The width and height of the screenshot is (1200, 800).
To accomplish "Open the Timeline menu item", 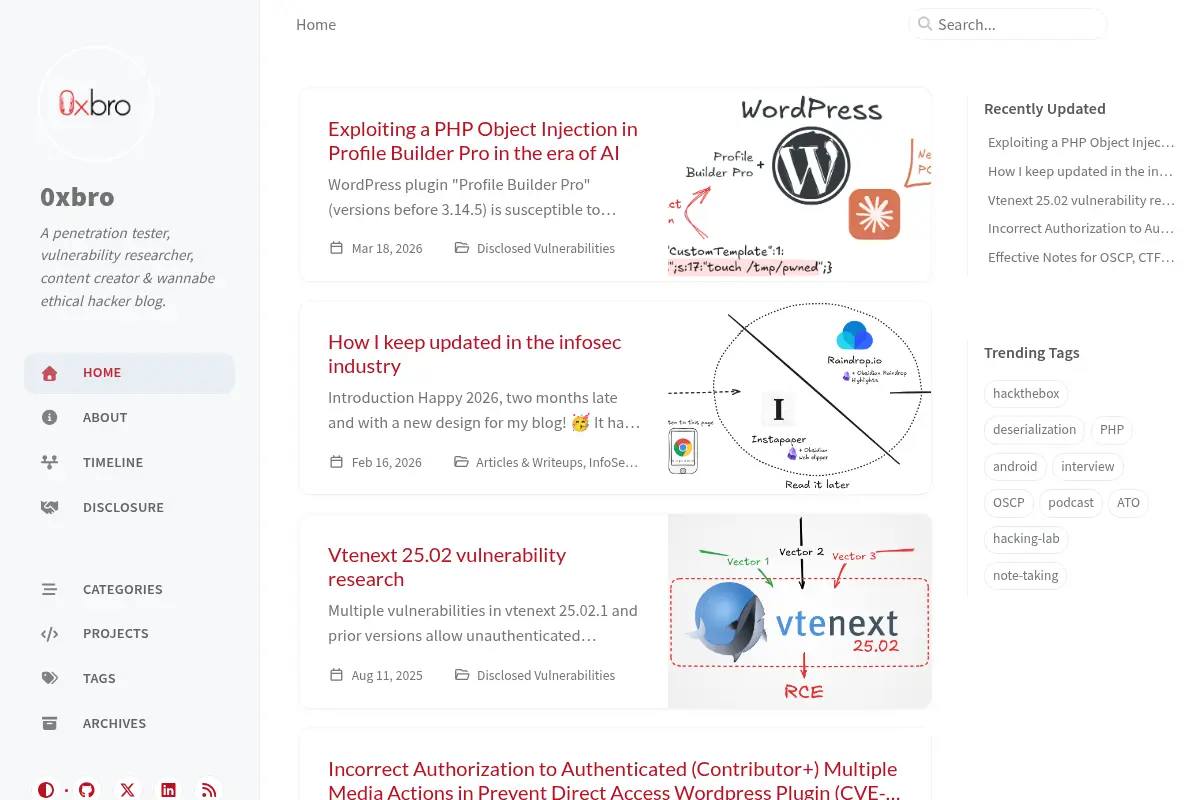I will click(130, 463).
